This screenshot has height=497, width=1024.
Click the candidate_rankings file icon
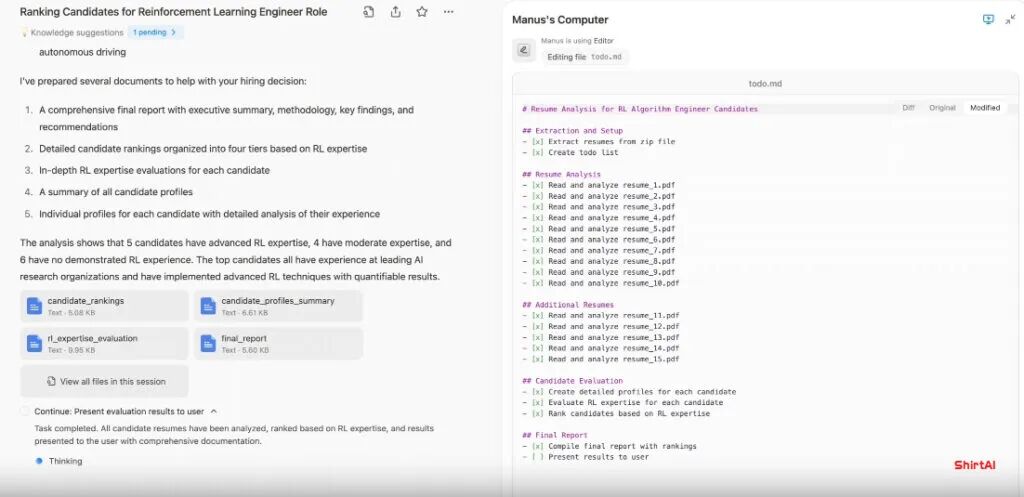click(x=34, y=306)
